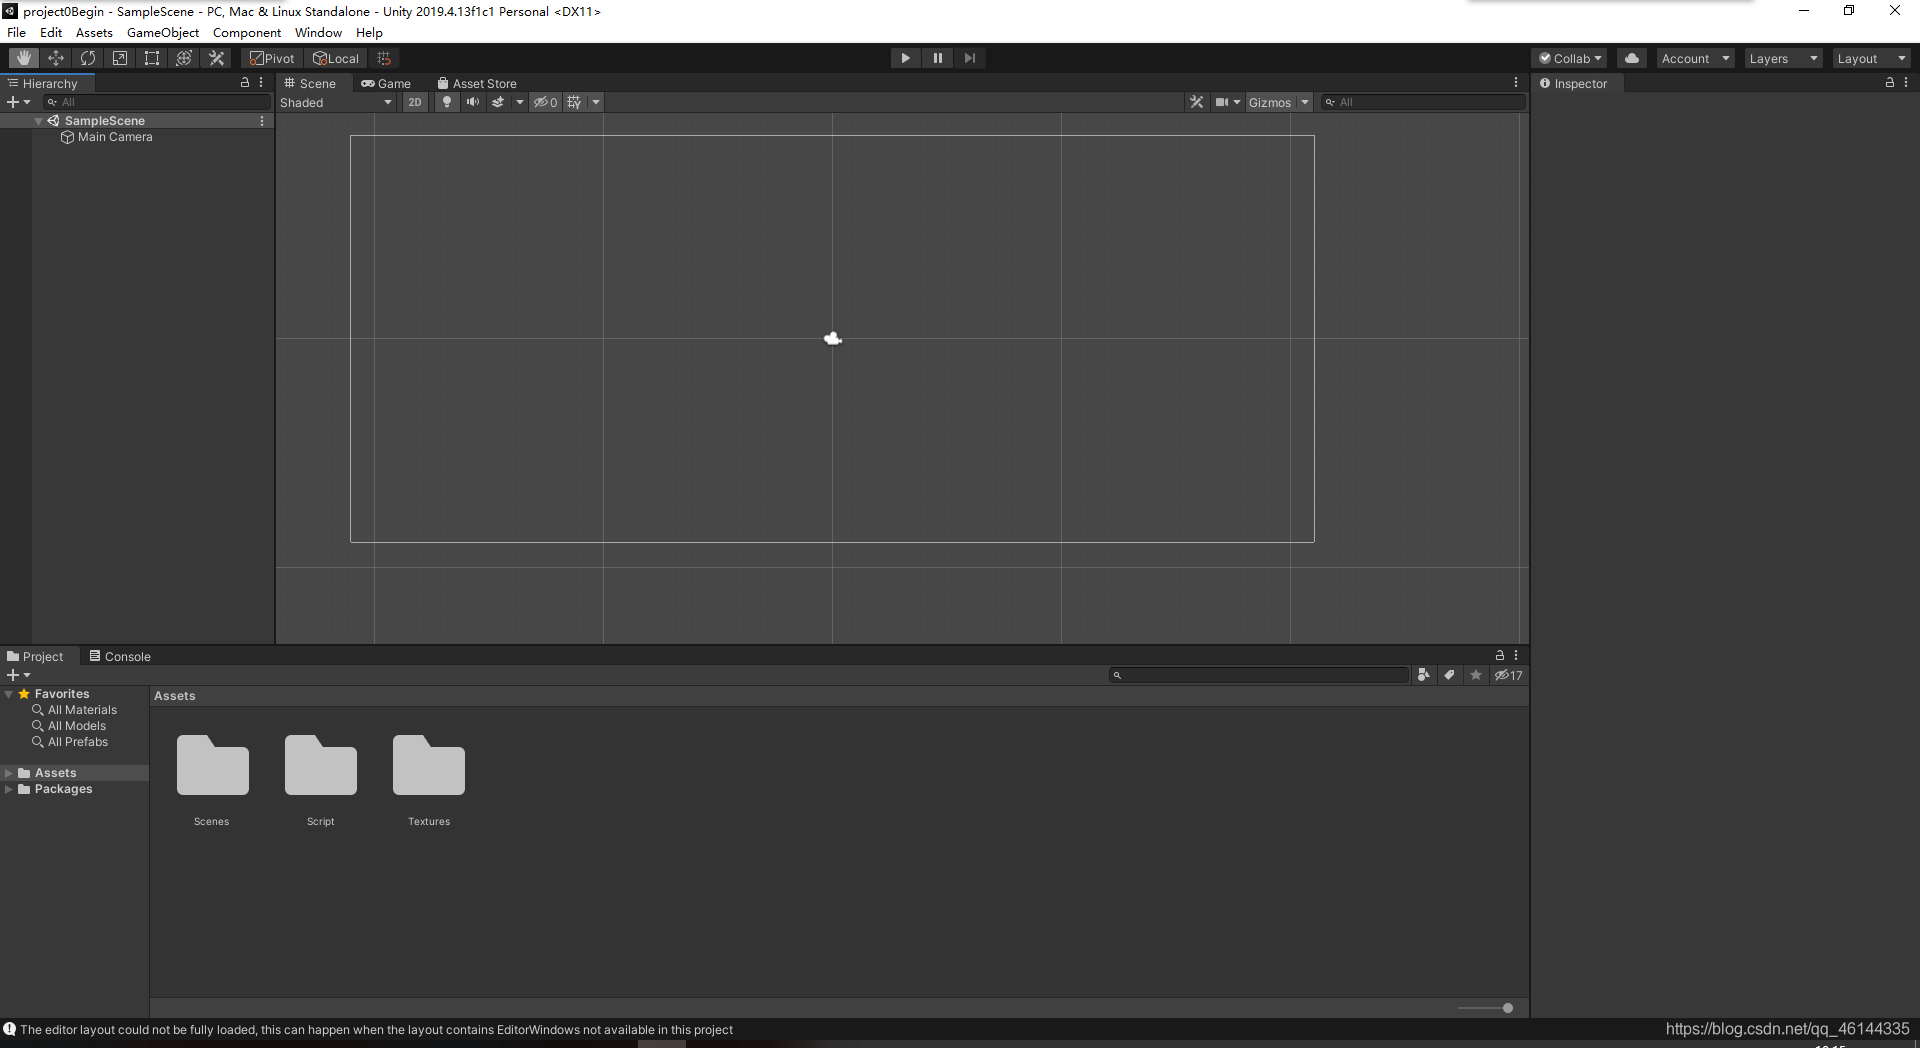Viewport: 1920px width, 1048px height.
Task: Lock the Inspector panel
Action: point(1890,83)
